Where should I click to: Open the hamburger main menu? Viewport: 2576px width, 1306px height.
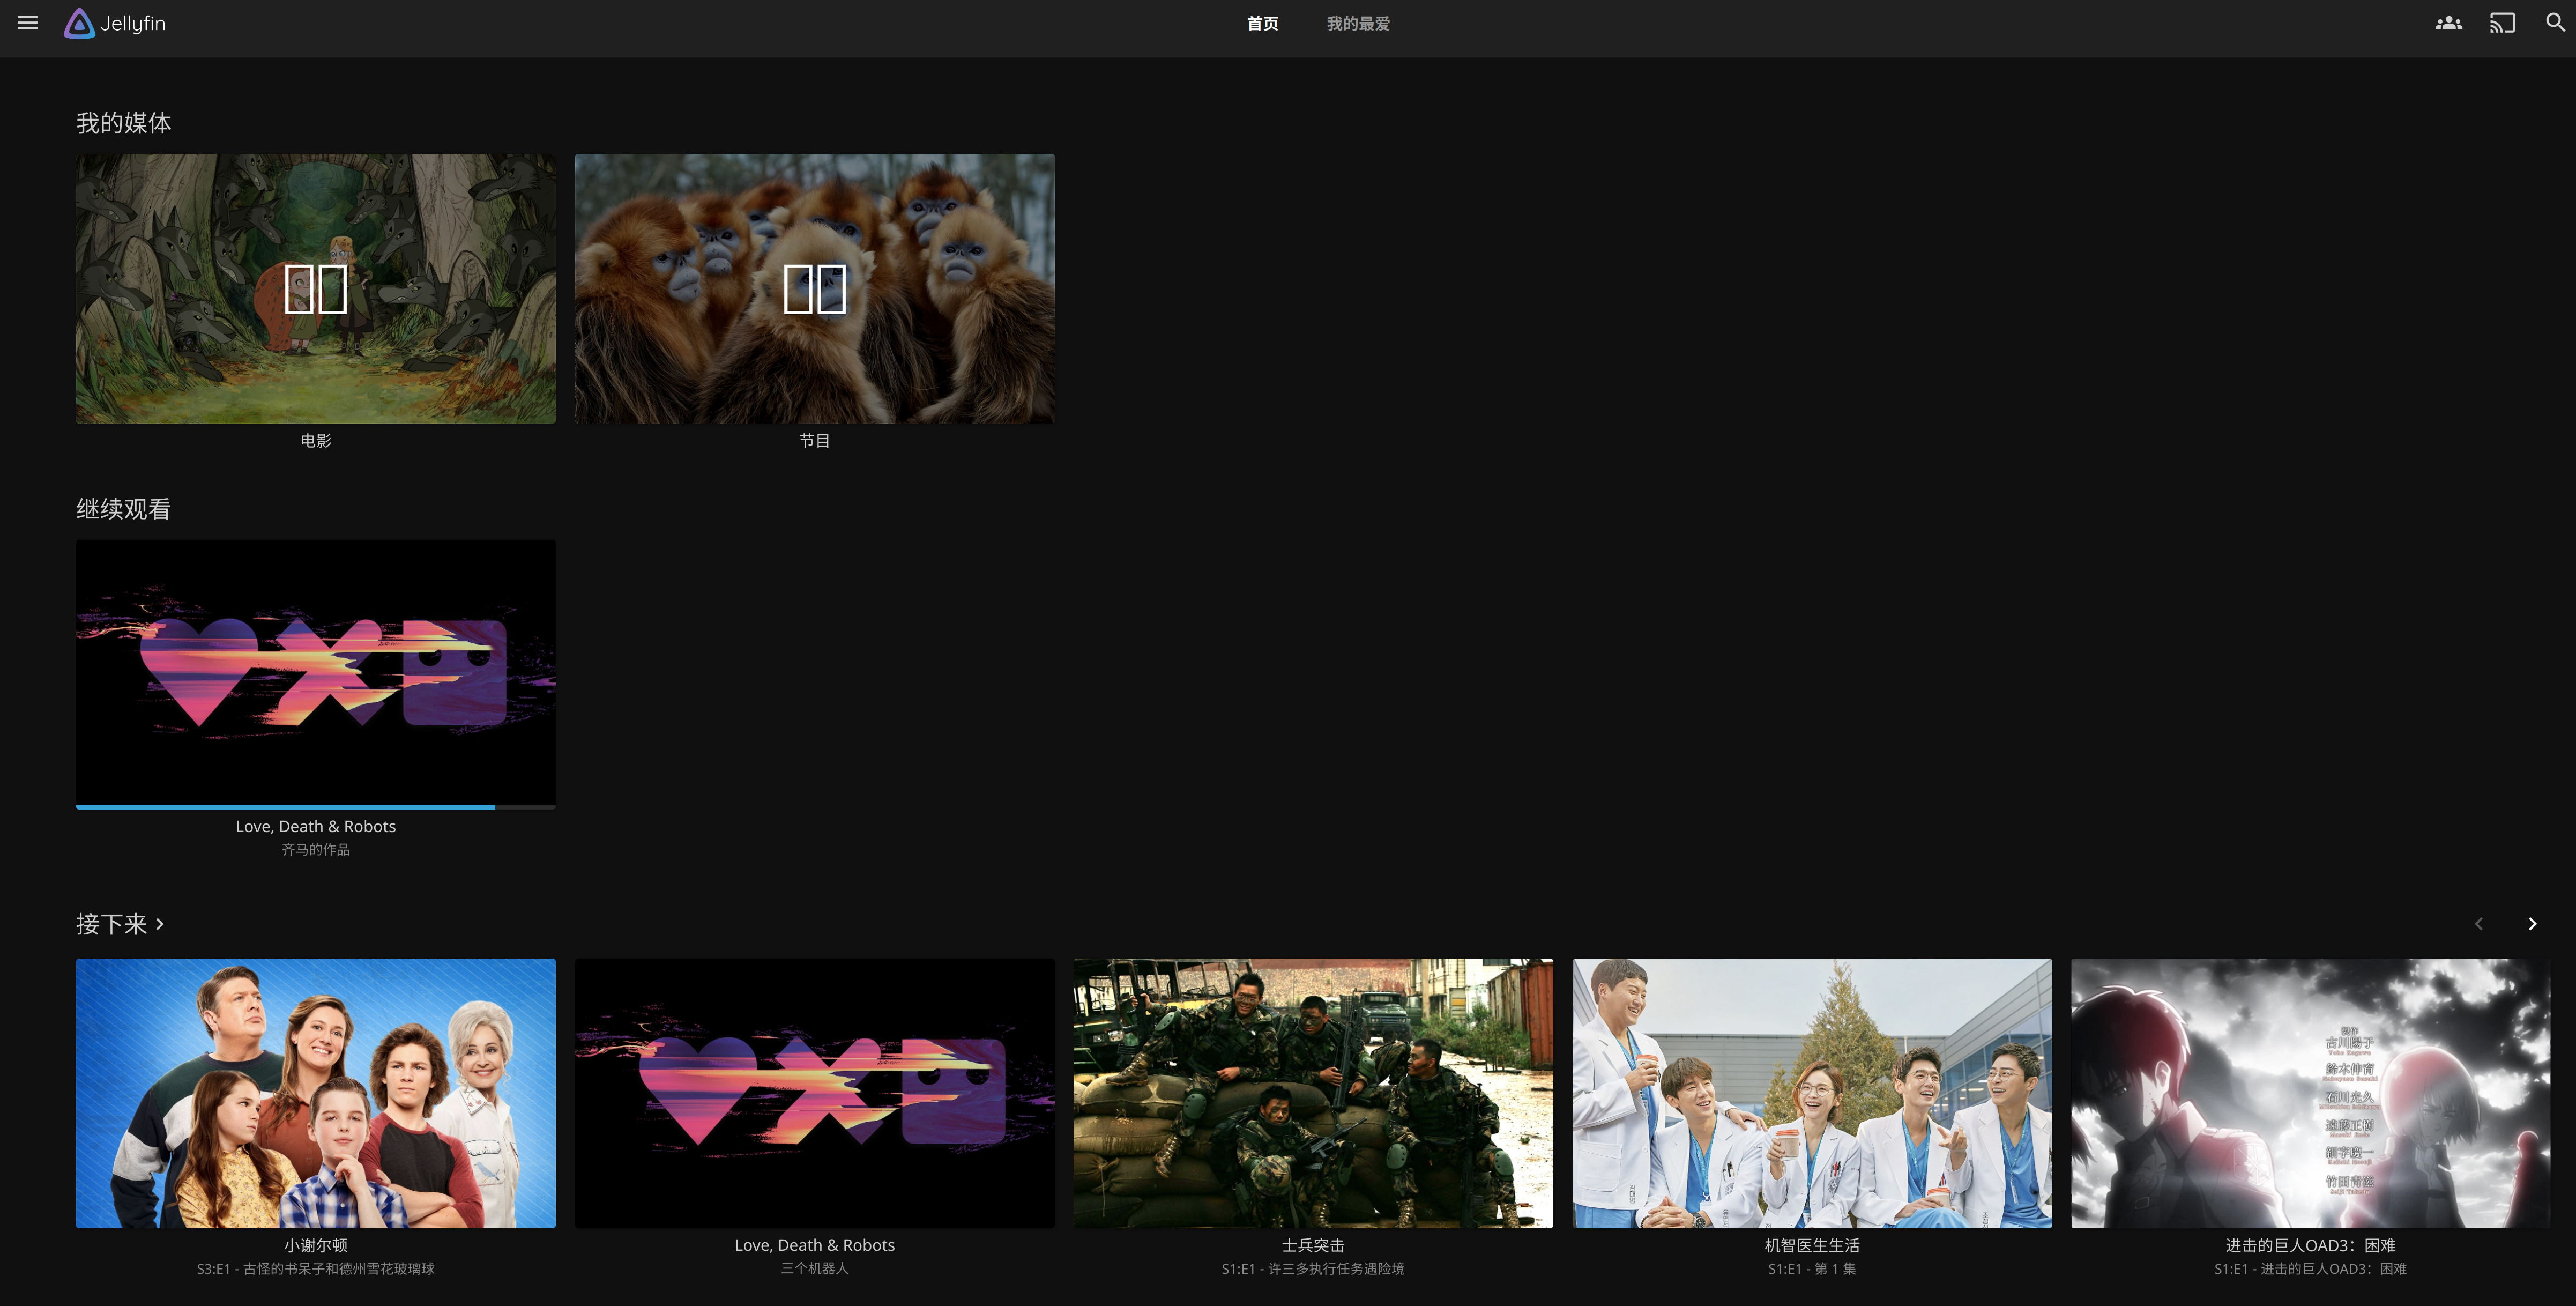click(x=28, y=23)
